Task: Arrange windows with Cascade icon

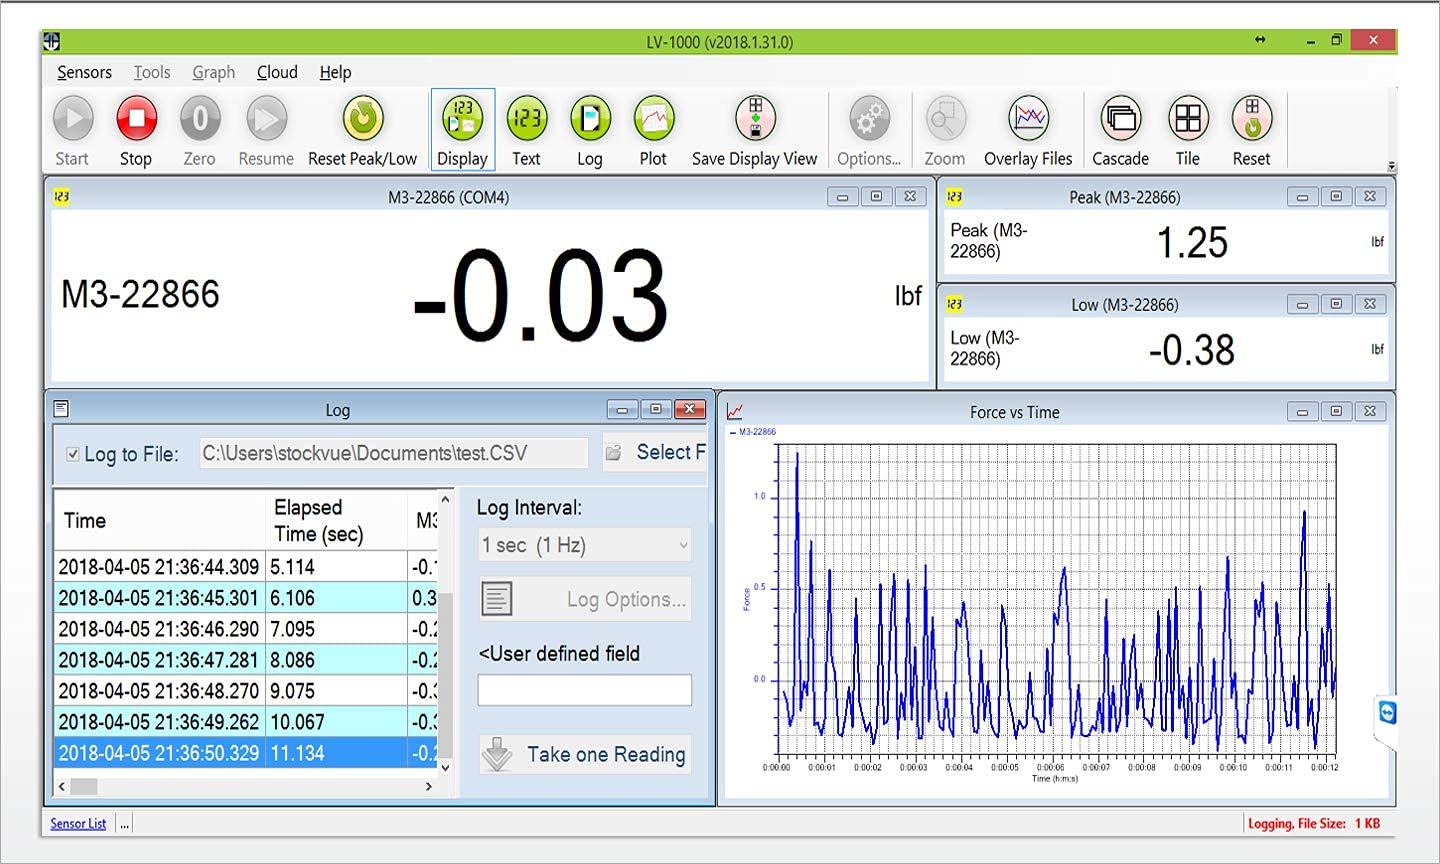Action: coord(1120,120)
